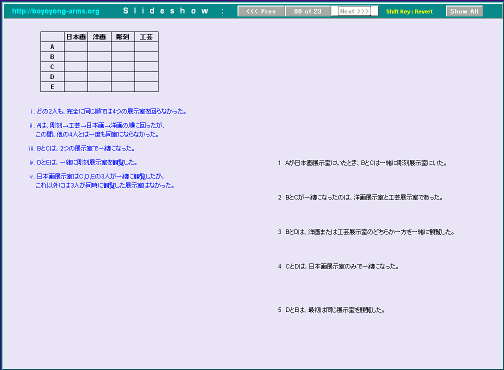504x370 pixels.
Task: Open the boyoyong-arms.org link
Action: click(x=56, y=11)
